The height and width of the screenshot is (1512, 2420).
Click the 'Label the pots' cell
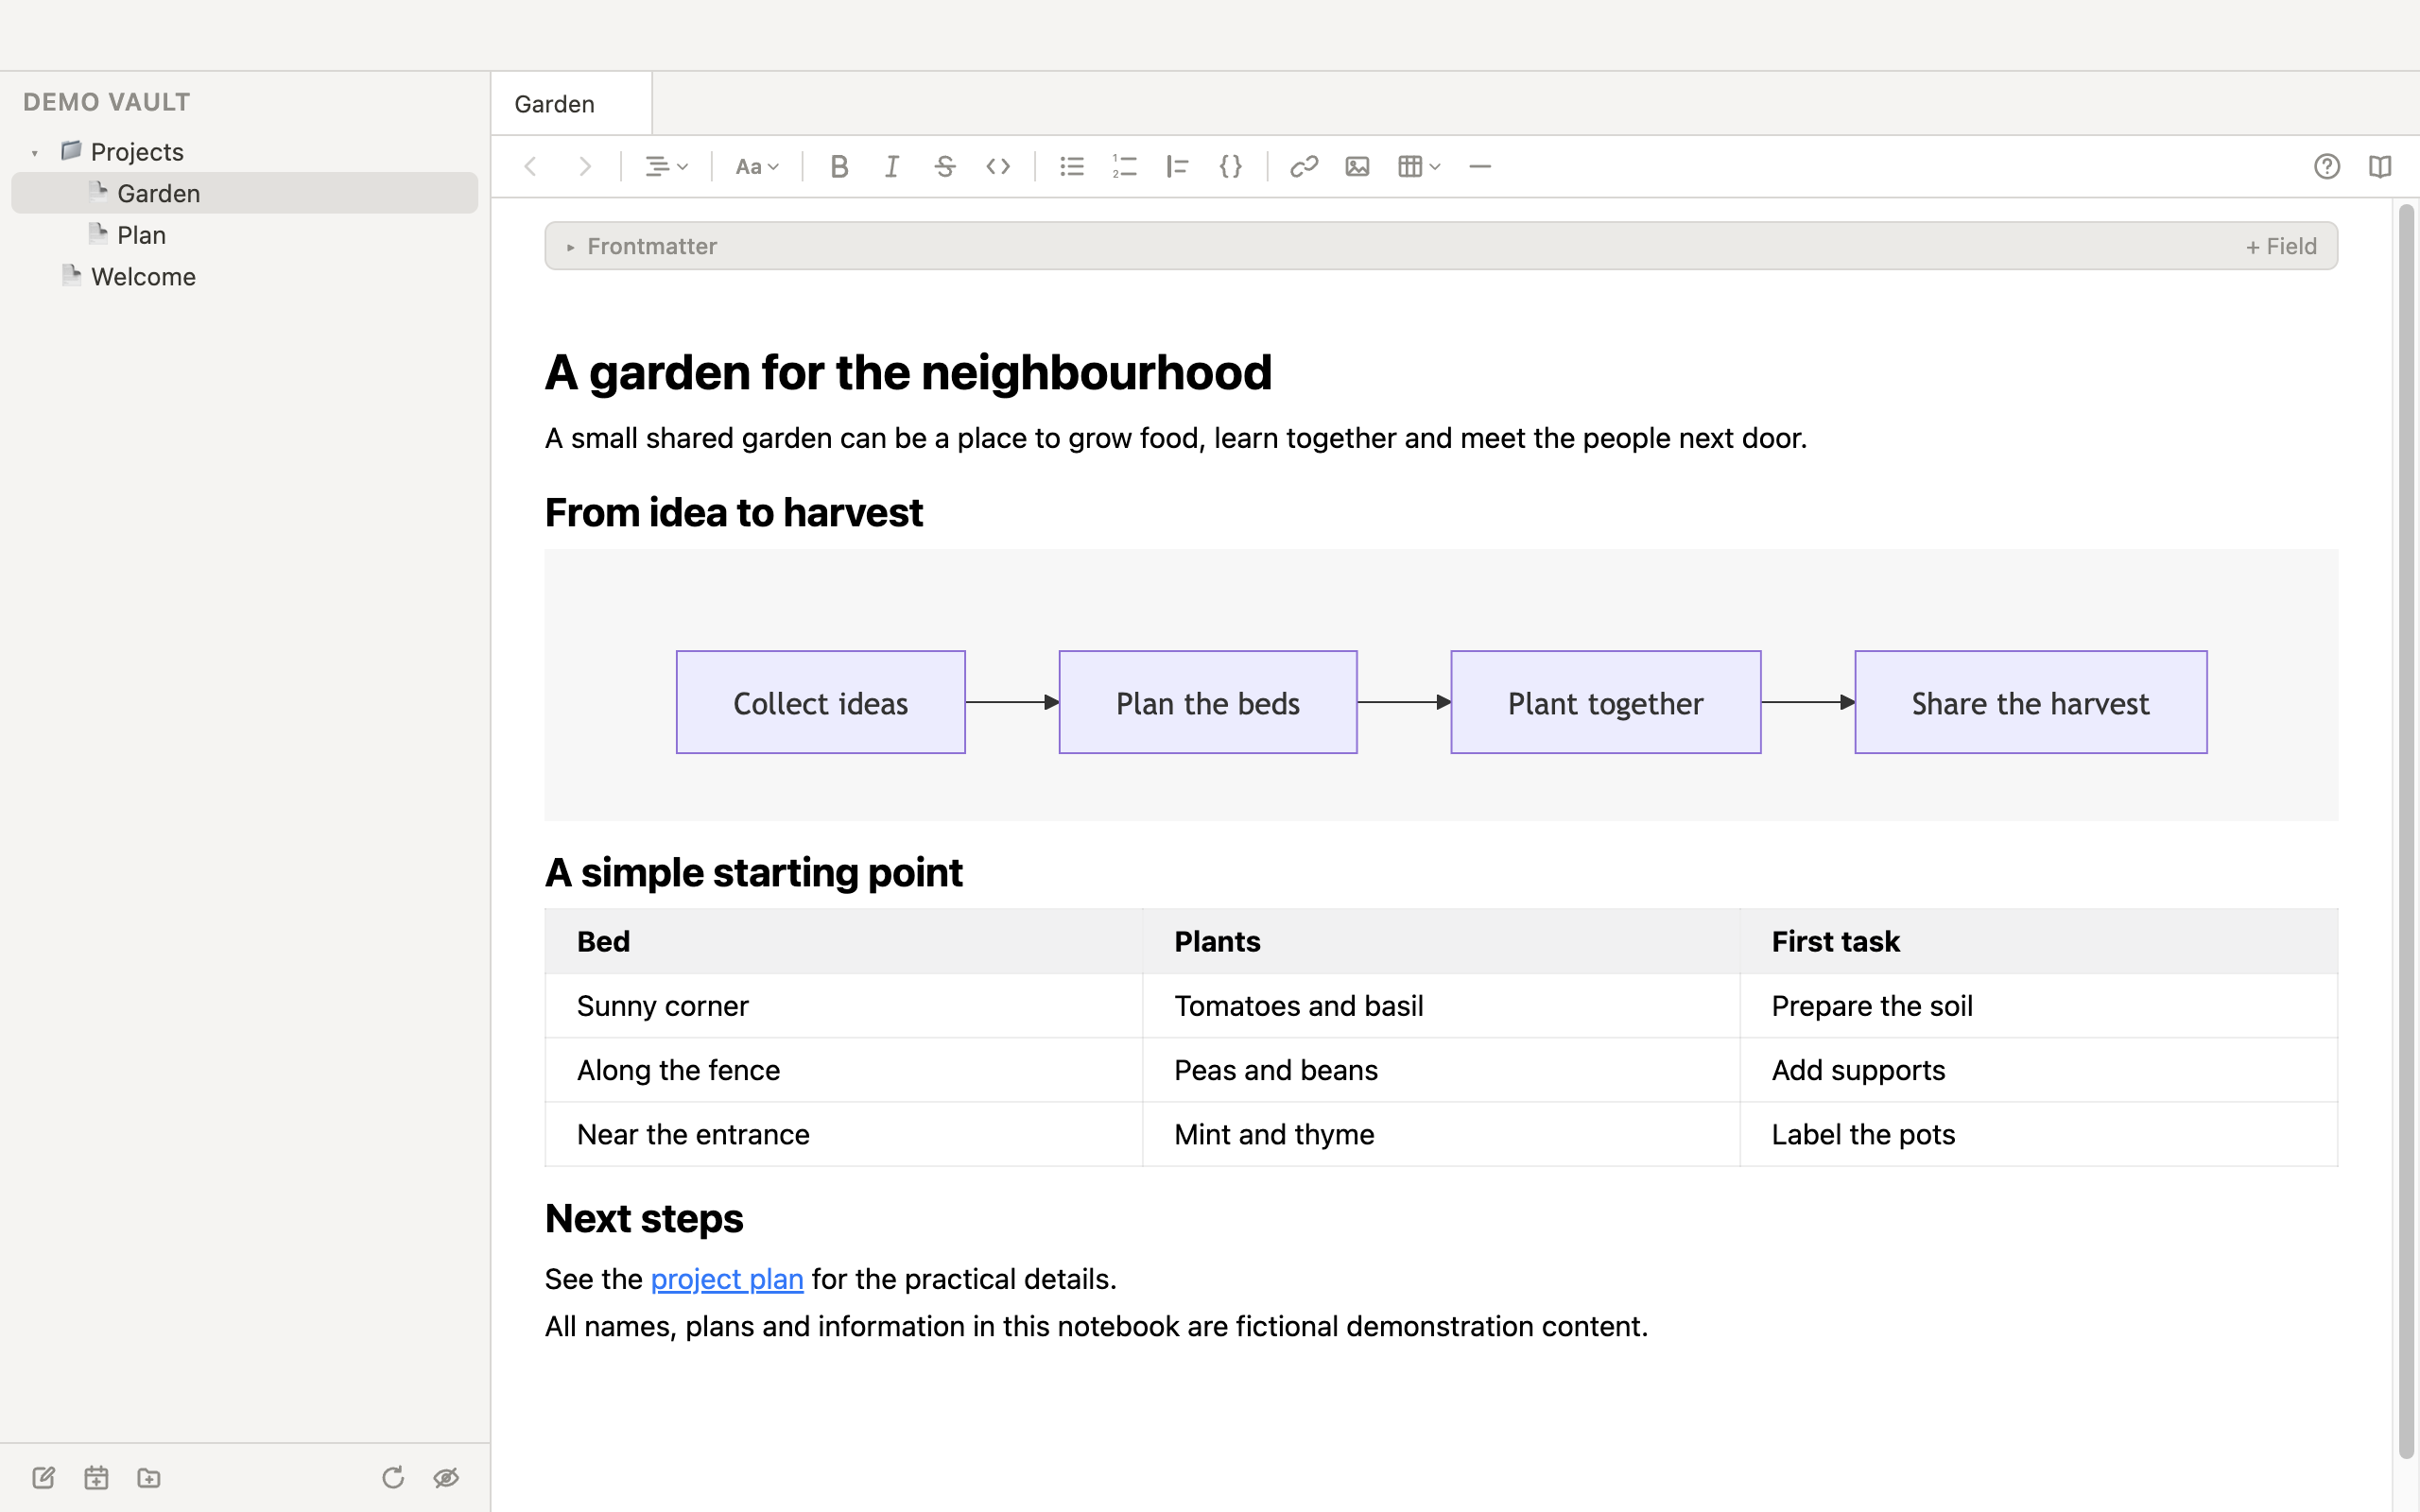pyautogui.click(x=2039, y=1134)
